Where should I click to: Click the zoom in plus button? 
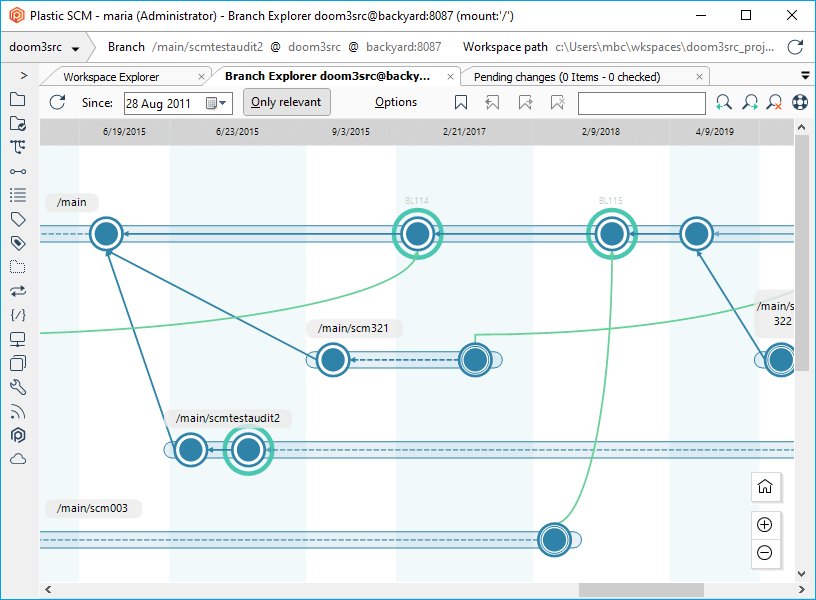click(765, 525)
